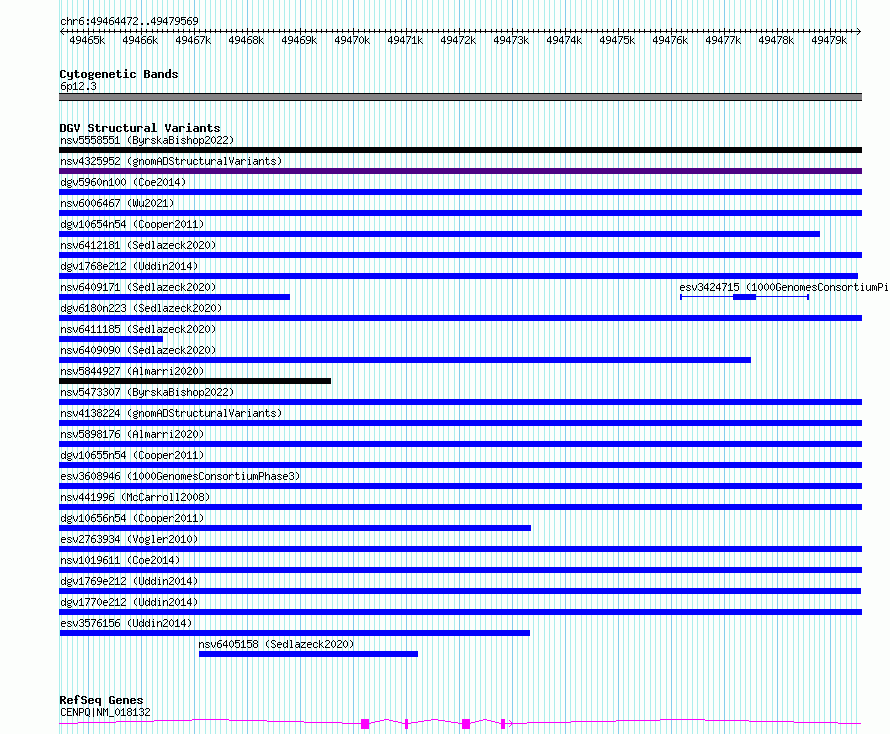Select variant dgv10655n54 (Cooper2011)

(x=132, y=455)
